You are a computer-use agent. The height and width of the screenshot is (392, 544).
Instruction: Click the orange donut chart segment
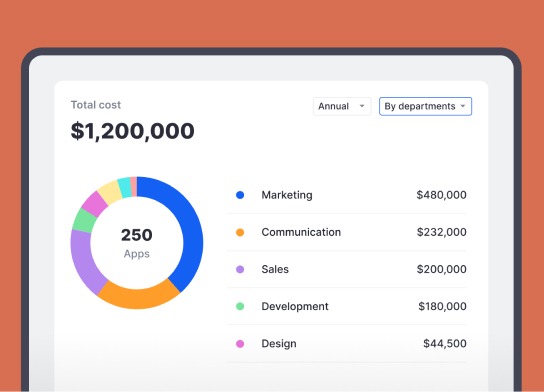[x=139, y=298]
